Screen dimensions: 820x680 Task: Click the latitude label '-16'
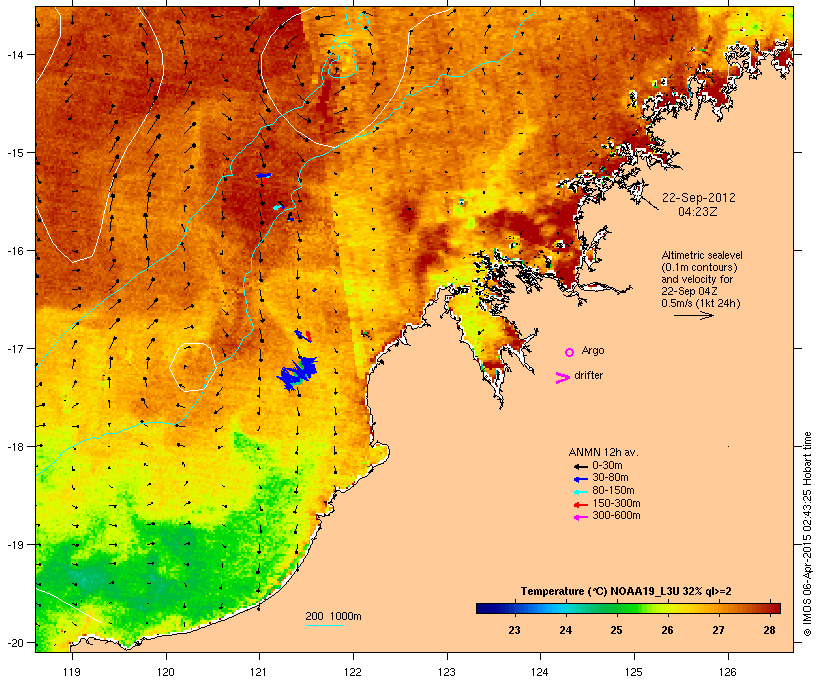14,251
